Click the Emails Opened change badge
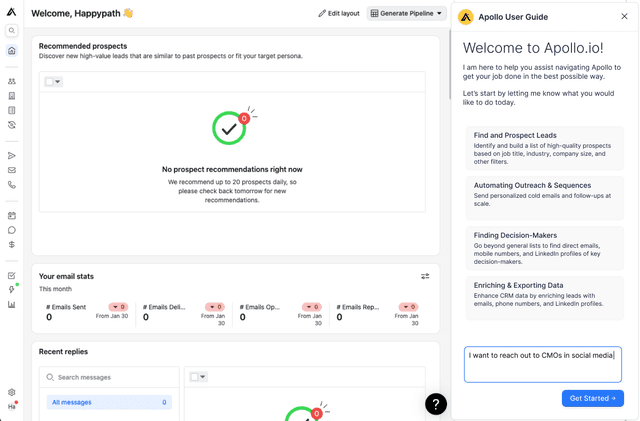The image size is (640, 421). (312, 307)
